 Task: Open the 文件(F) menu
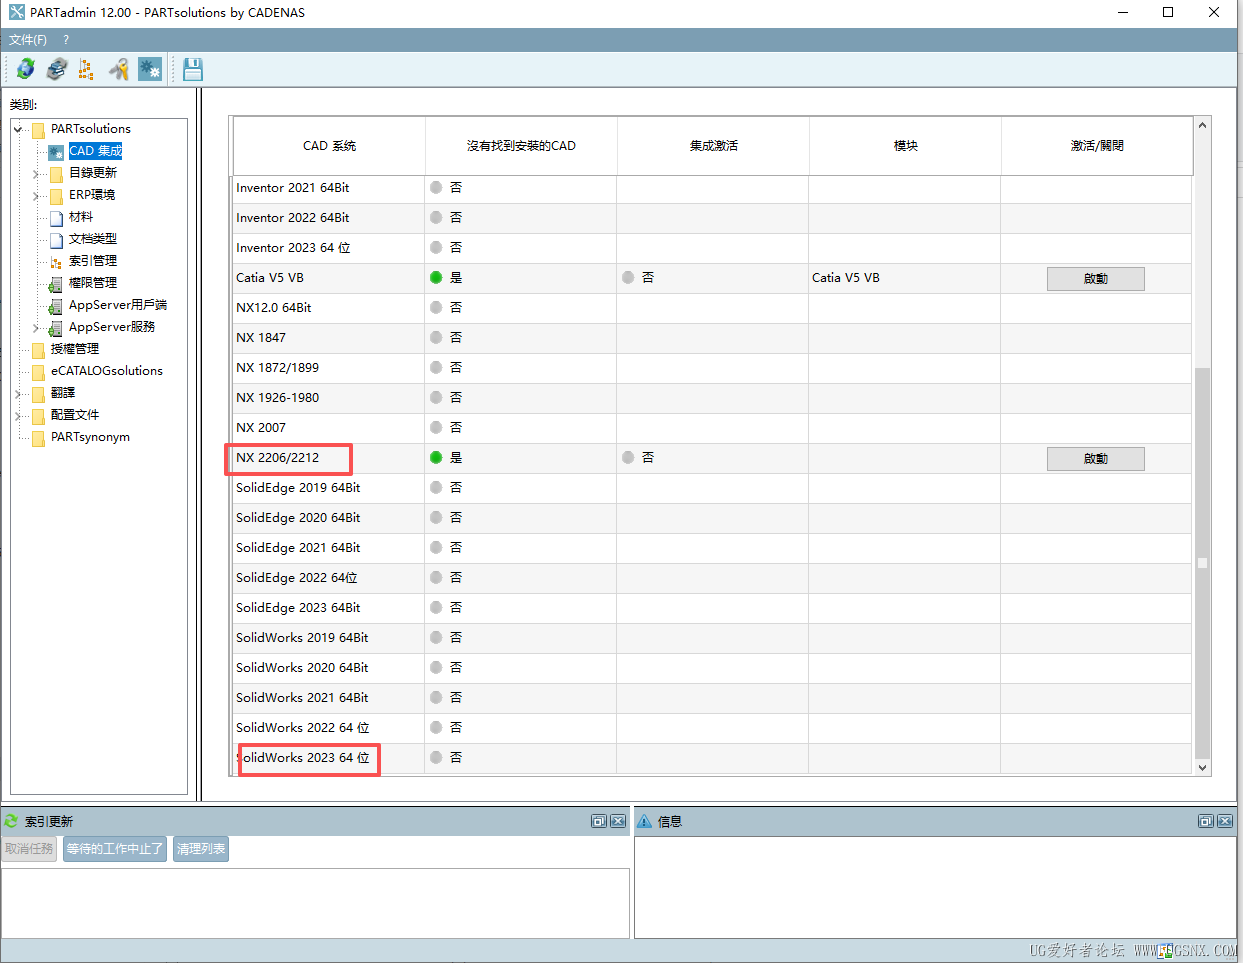click(x=28, y=40)
